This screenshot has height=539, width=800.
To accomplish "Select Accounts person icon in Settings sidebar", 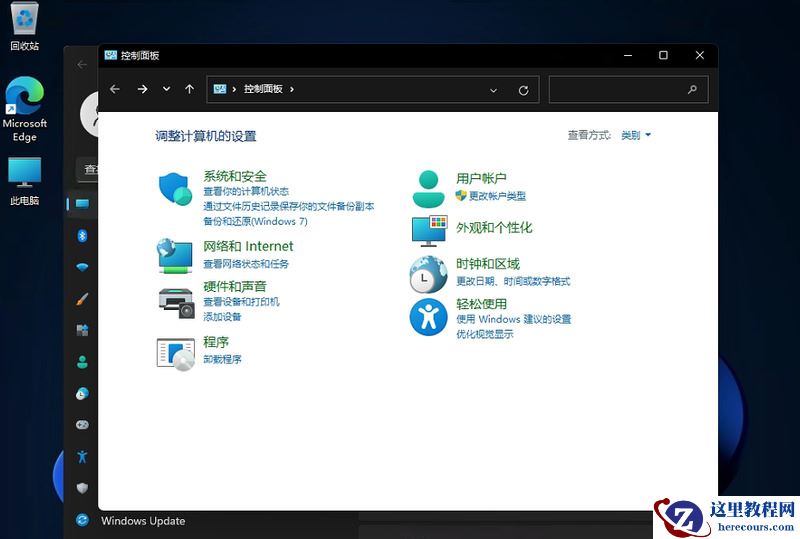I will click(x=82, y=362).
